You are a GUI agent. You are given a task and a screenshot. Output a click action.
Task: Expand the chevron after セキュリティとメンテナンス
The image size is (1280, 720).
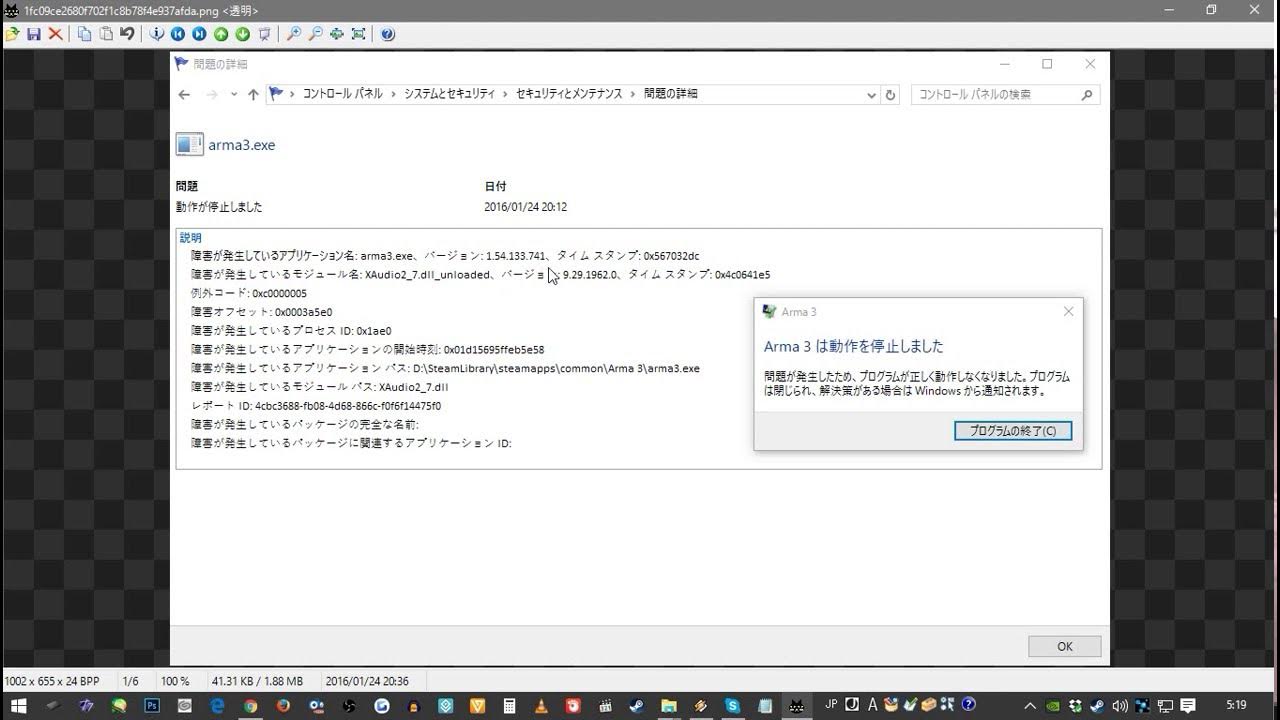pos(633,94)
